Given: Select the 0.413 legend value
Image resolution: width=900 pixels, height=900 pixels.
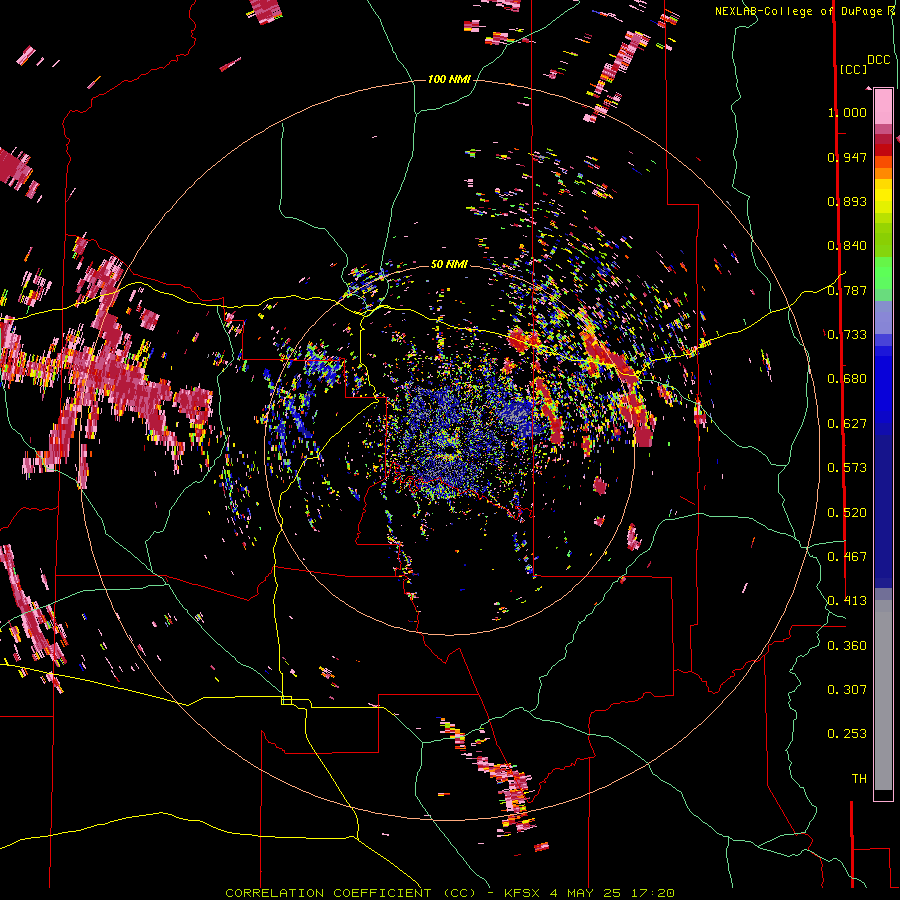Looking at the screenshot, I should pos(847,601).
